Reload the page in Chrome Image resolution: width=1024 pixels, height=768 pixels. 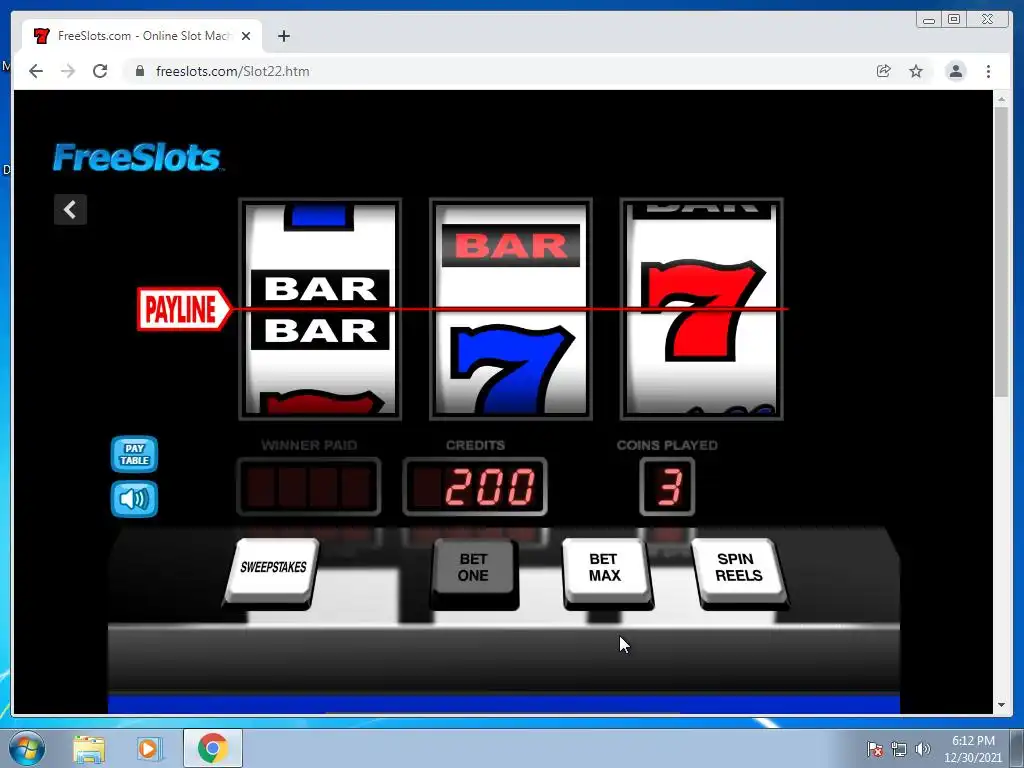tap(100, 71)
